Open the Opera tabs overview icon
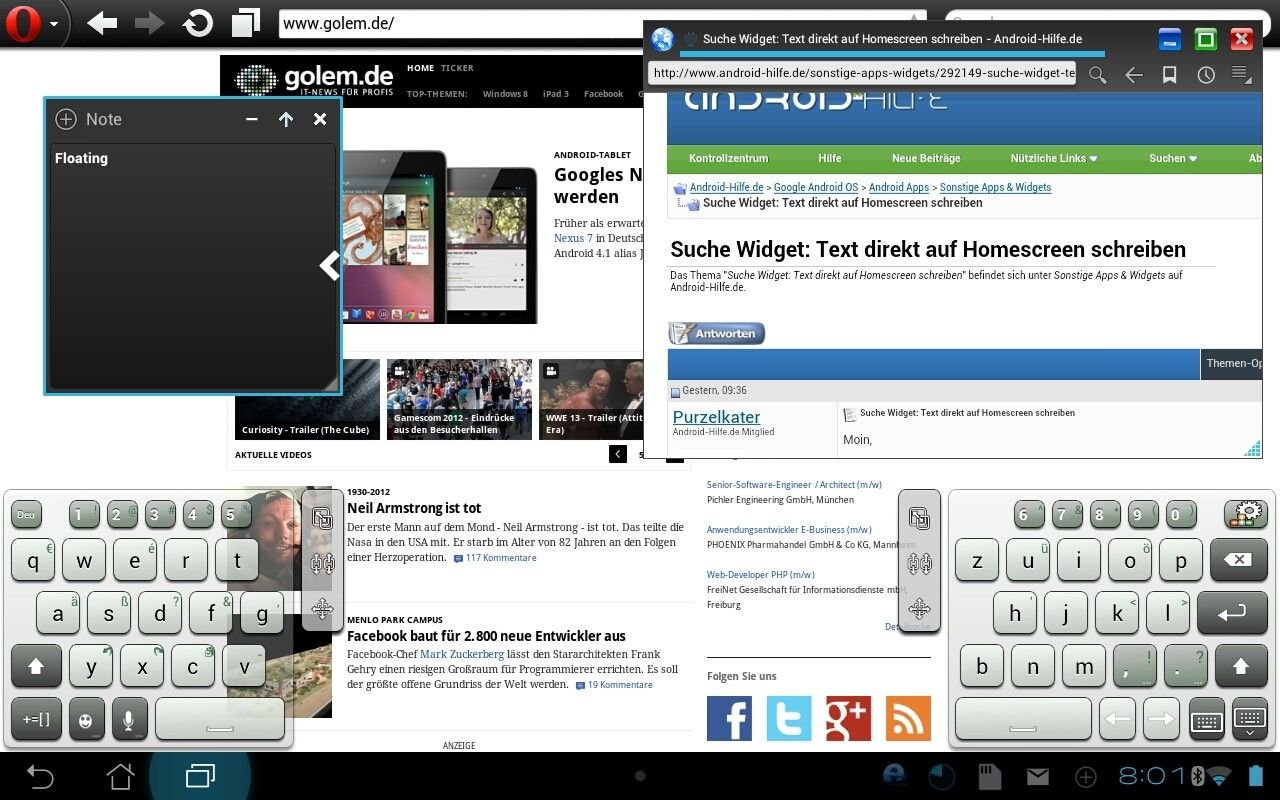Image resolution: width=1280 pixels, height=800 pixels. click(x=246, y=22)
